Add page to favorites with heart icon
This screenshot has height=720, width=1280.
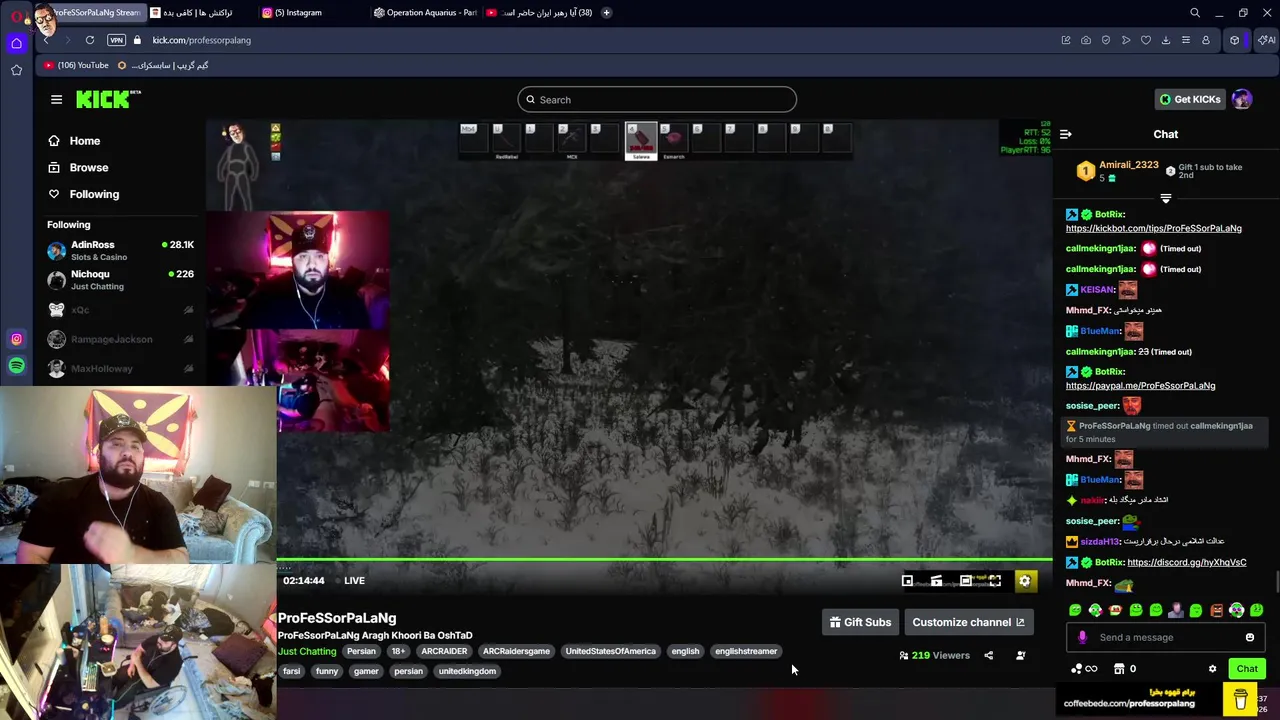click(1146, 40)
